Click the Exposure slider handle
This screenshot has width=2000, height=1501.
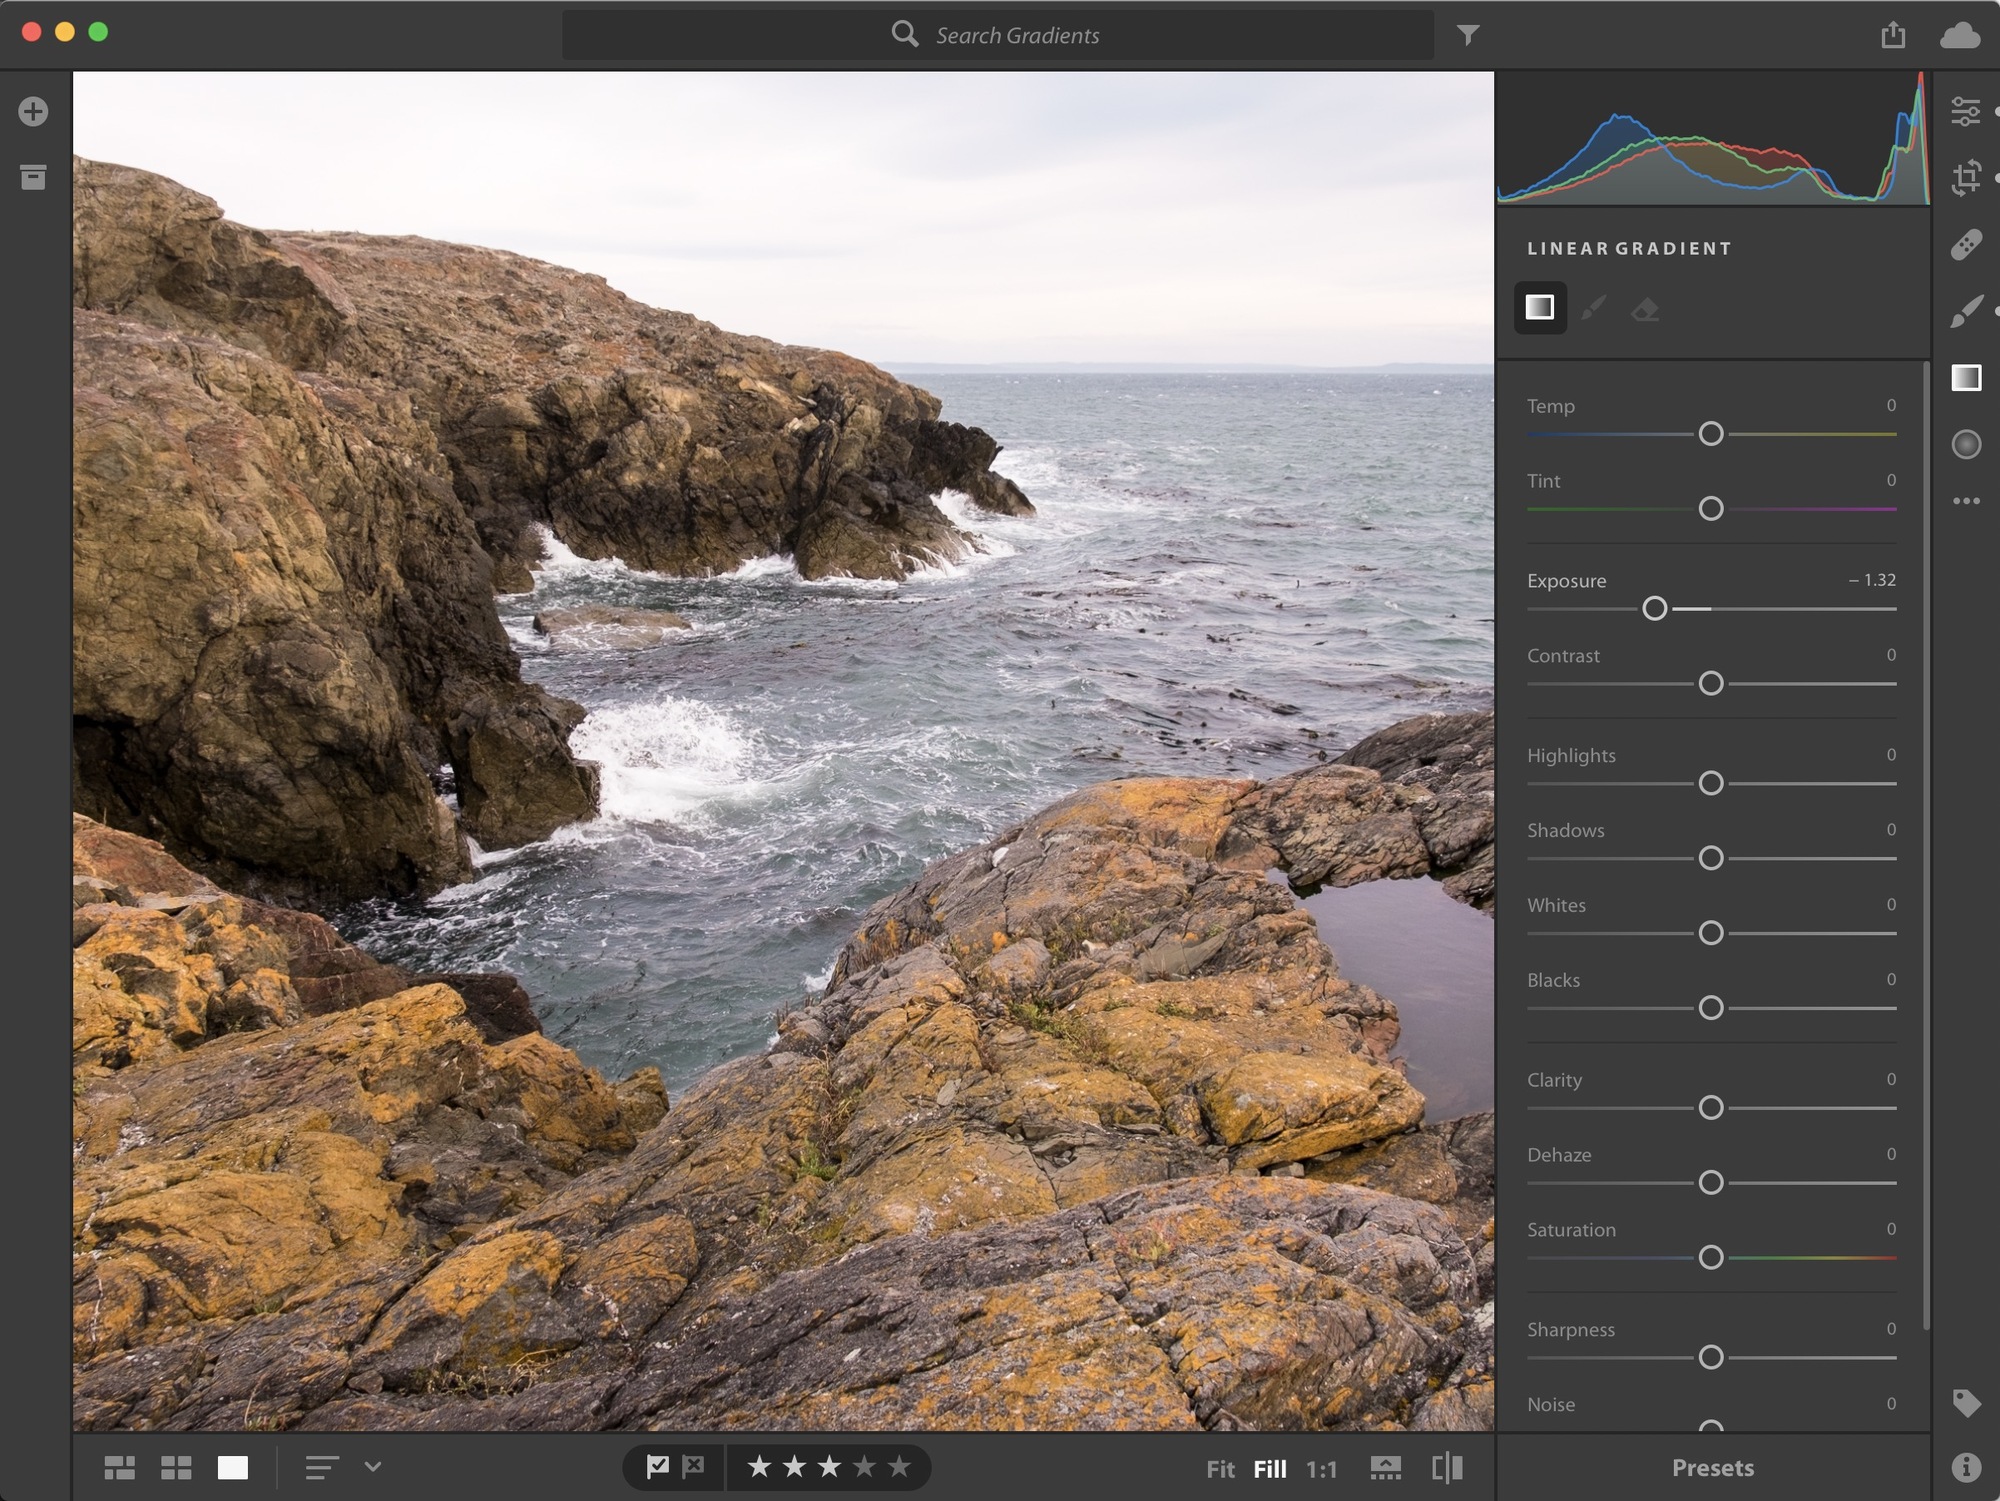coord(1655,608)
